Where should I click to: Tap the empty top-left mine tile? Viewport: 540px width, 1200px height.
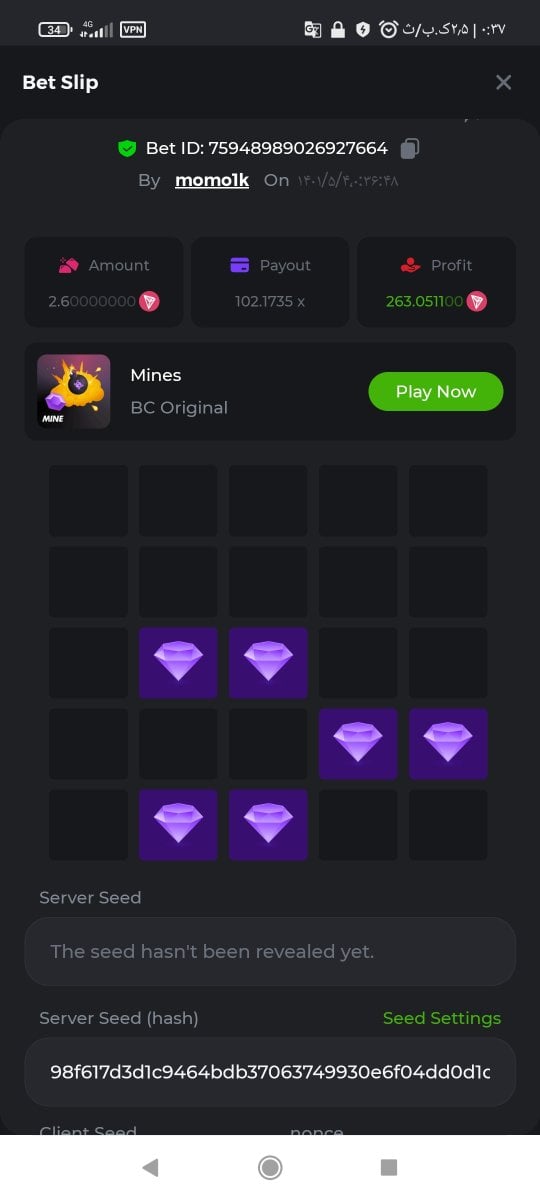(x=89, y=501)
